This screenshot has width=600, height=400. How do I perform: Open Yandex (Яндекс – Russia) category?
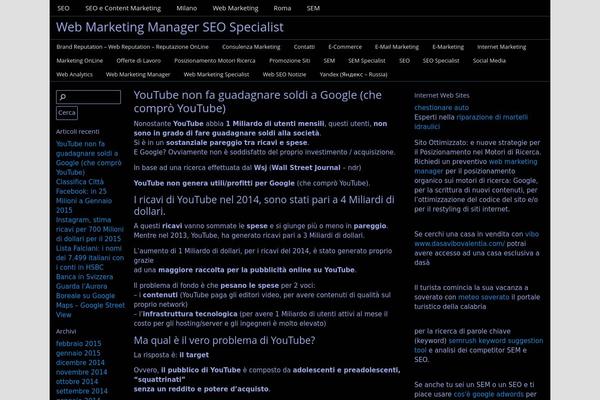click(354, 75)
